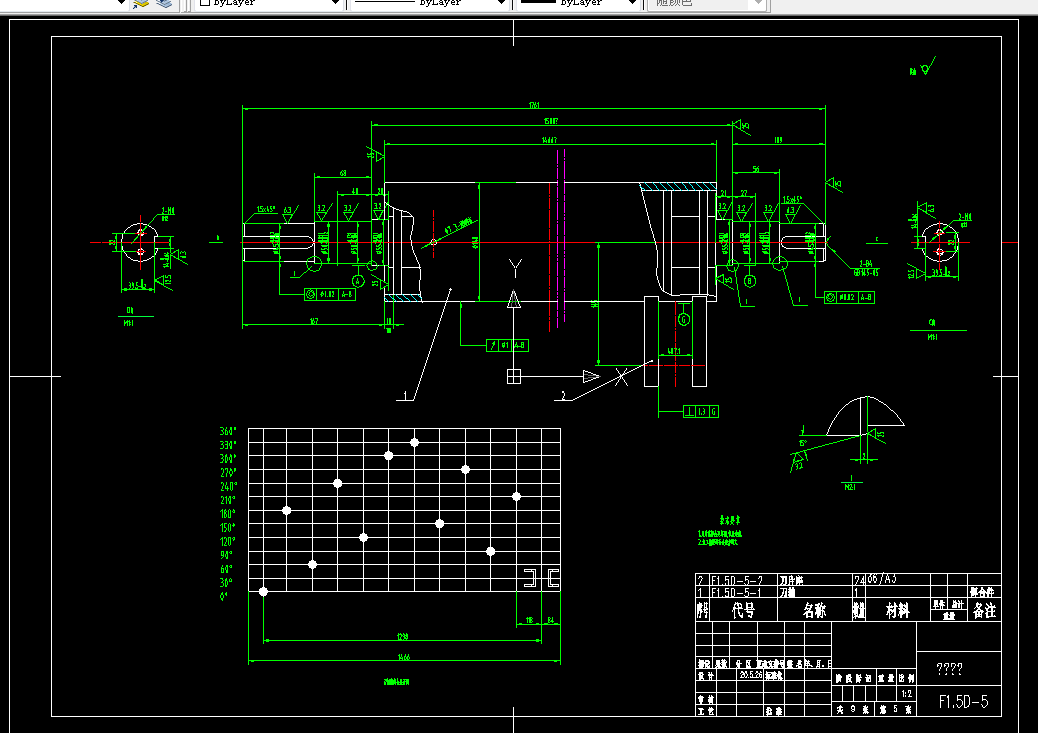Select the ???? text in title block
The image size is (1038, 733).
click(x=949, y=669)
